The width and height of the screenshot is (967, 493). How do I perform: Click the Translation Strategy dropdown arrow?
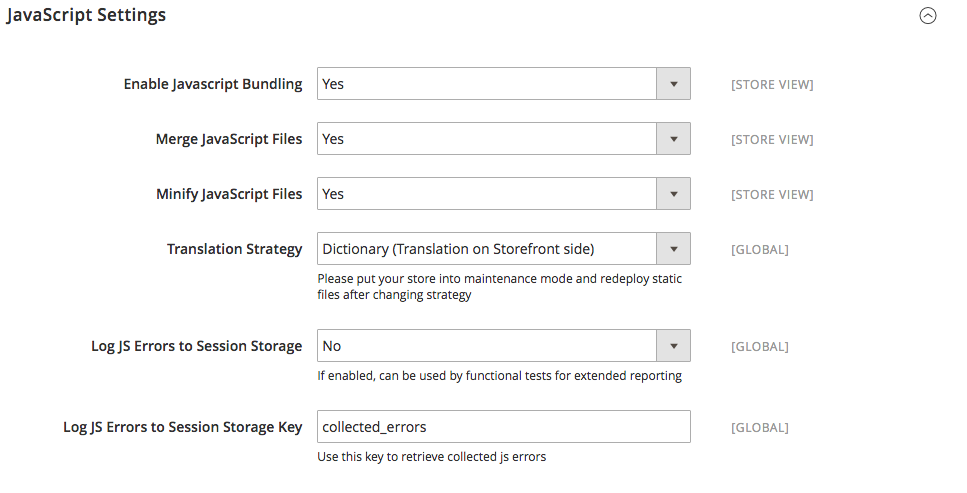pos(673,249)
